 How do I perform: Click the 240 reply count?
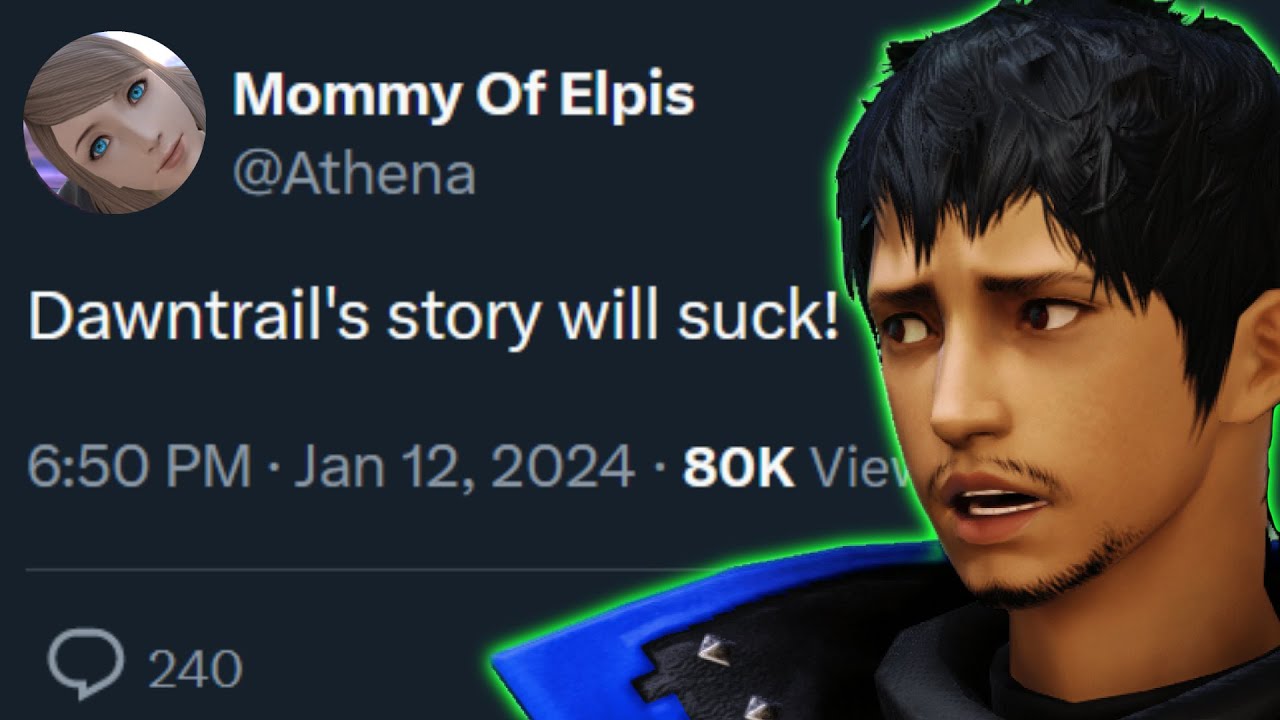(x=195, y=669)
